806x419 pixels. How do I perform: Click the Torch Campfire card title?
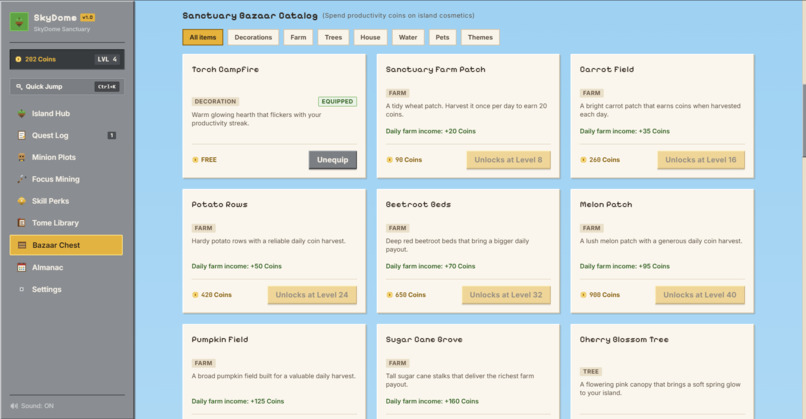[x=225, y=69]
